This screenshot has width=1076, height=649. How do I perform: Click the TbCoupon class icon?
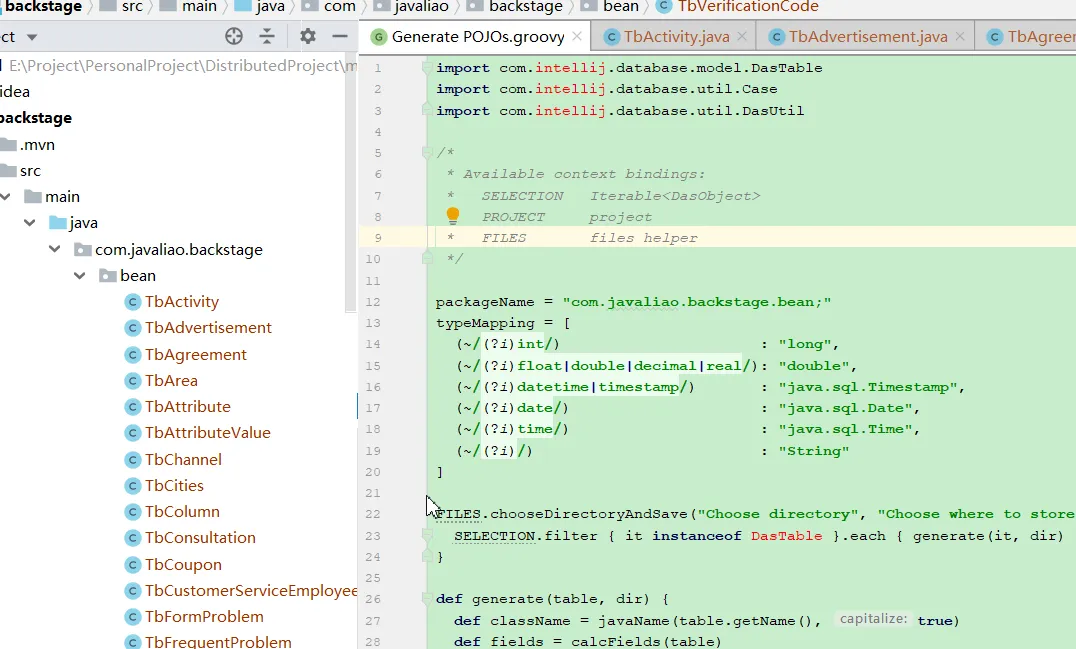tap(132, 565)
